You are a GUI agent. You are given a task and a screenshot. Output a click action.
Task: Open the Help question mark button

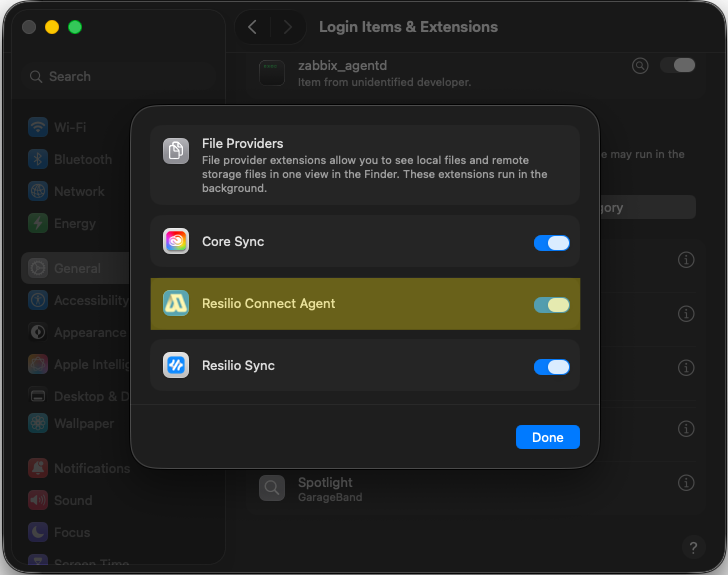coord(693,548)
